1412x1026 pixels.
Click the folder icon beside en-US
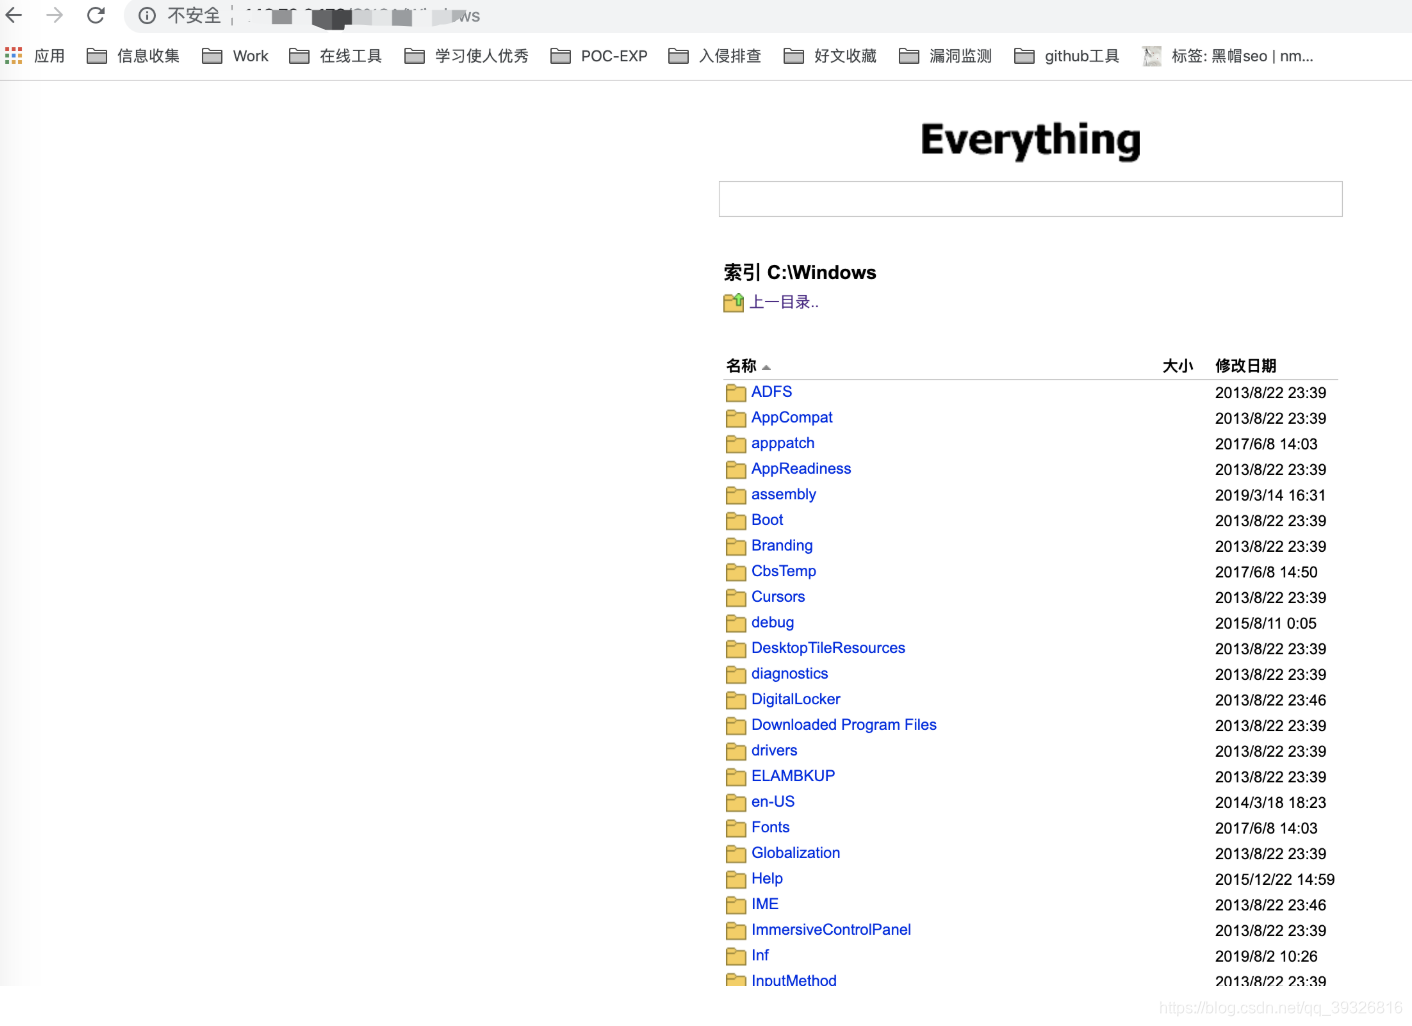coord(736,802)
